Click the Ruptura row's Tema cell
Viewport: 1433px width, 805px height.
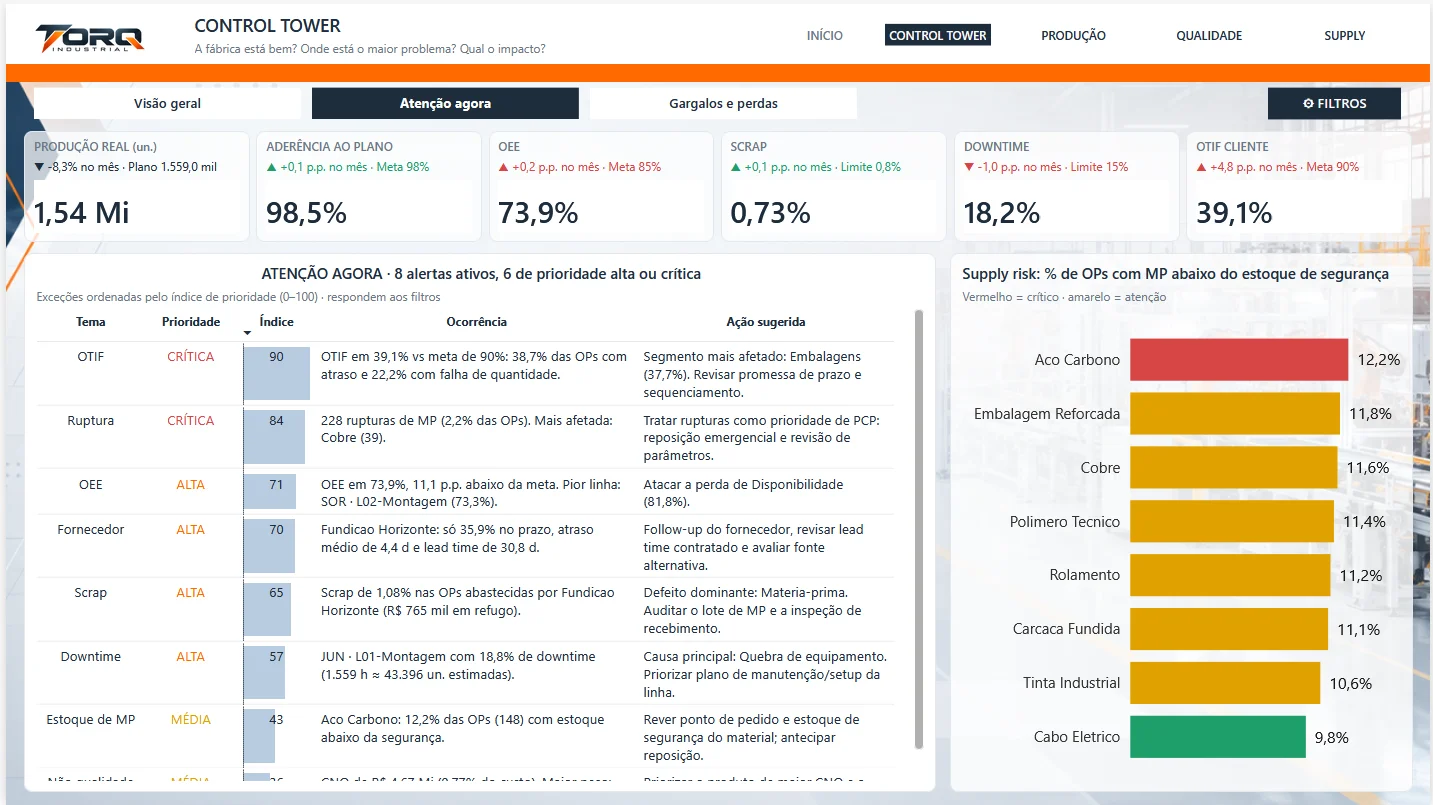[x=90, y=421]
